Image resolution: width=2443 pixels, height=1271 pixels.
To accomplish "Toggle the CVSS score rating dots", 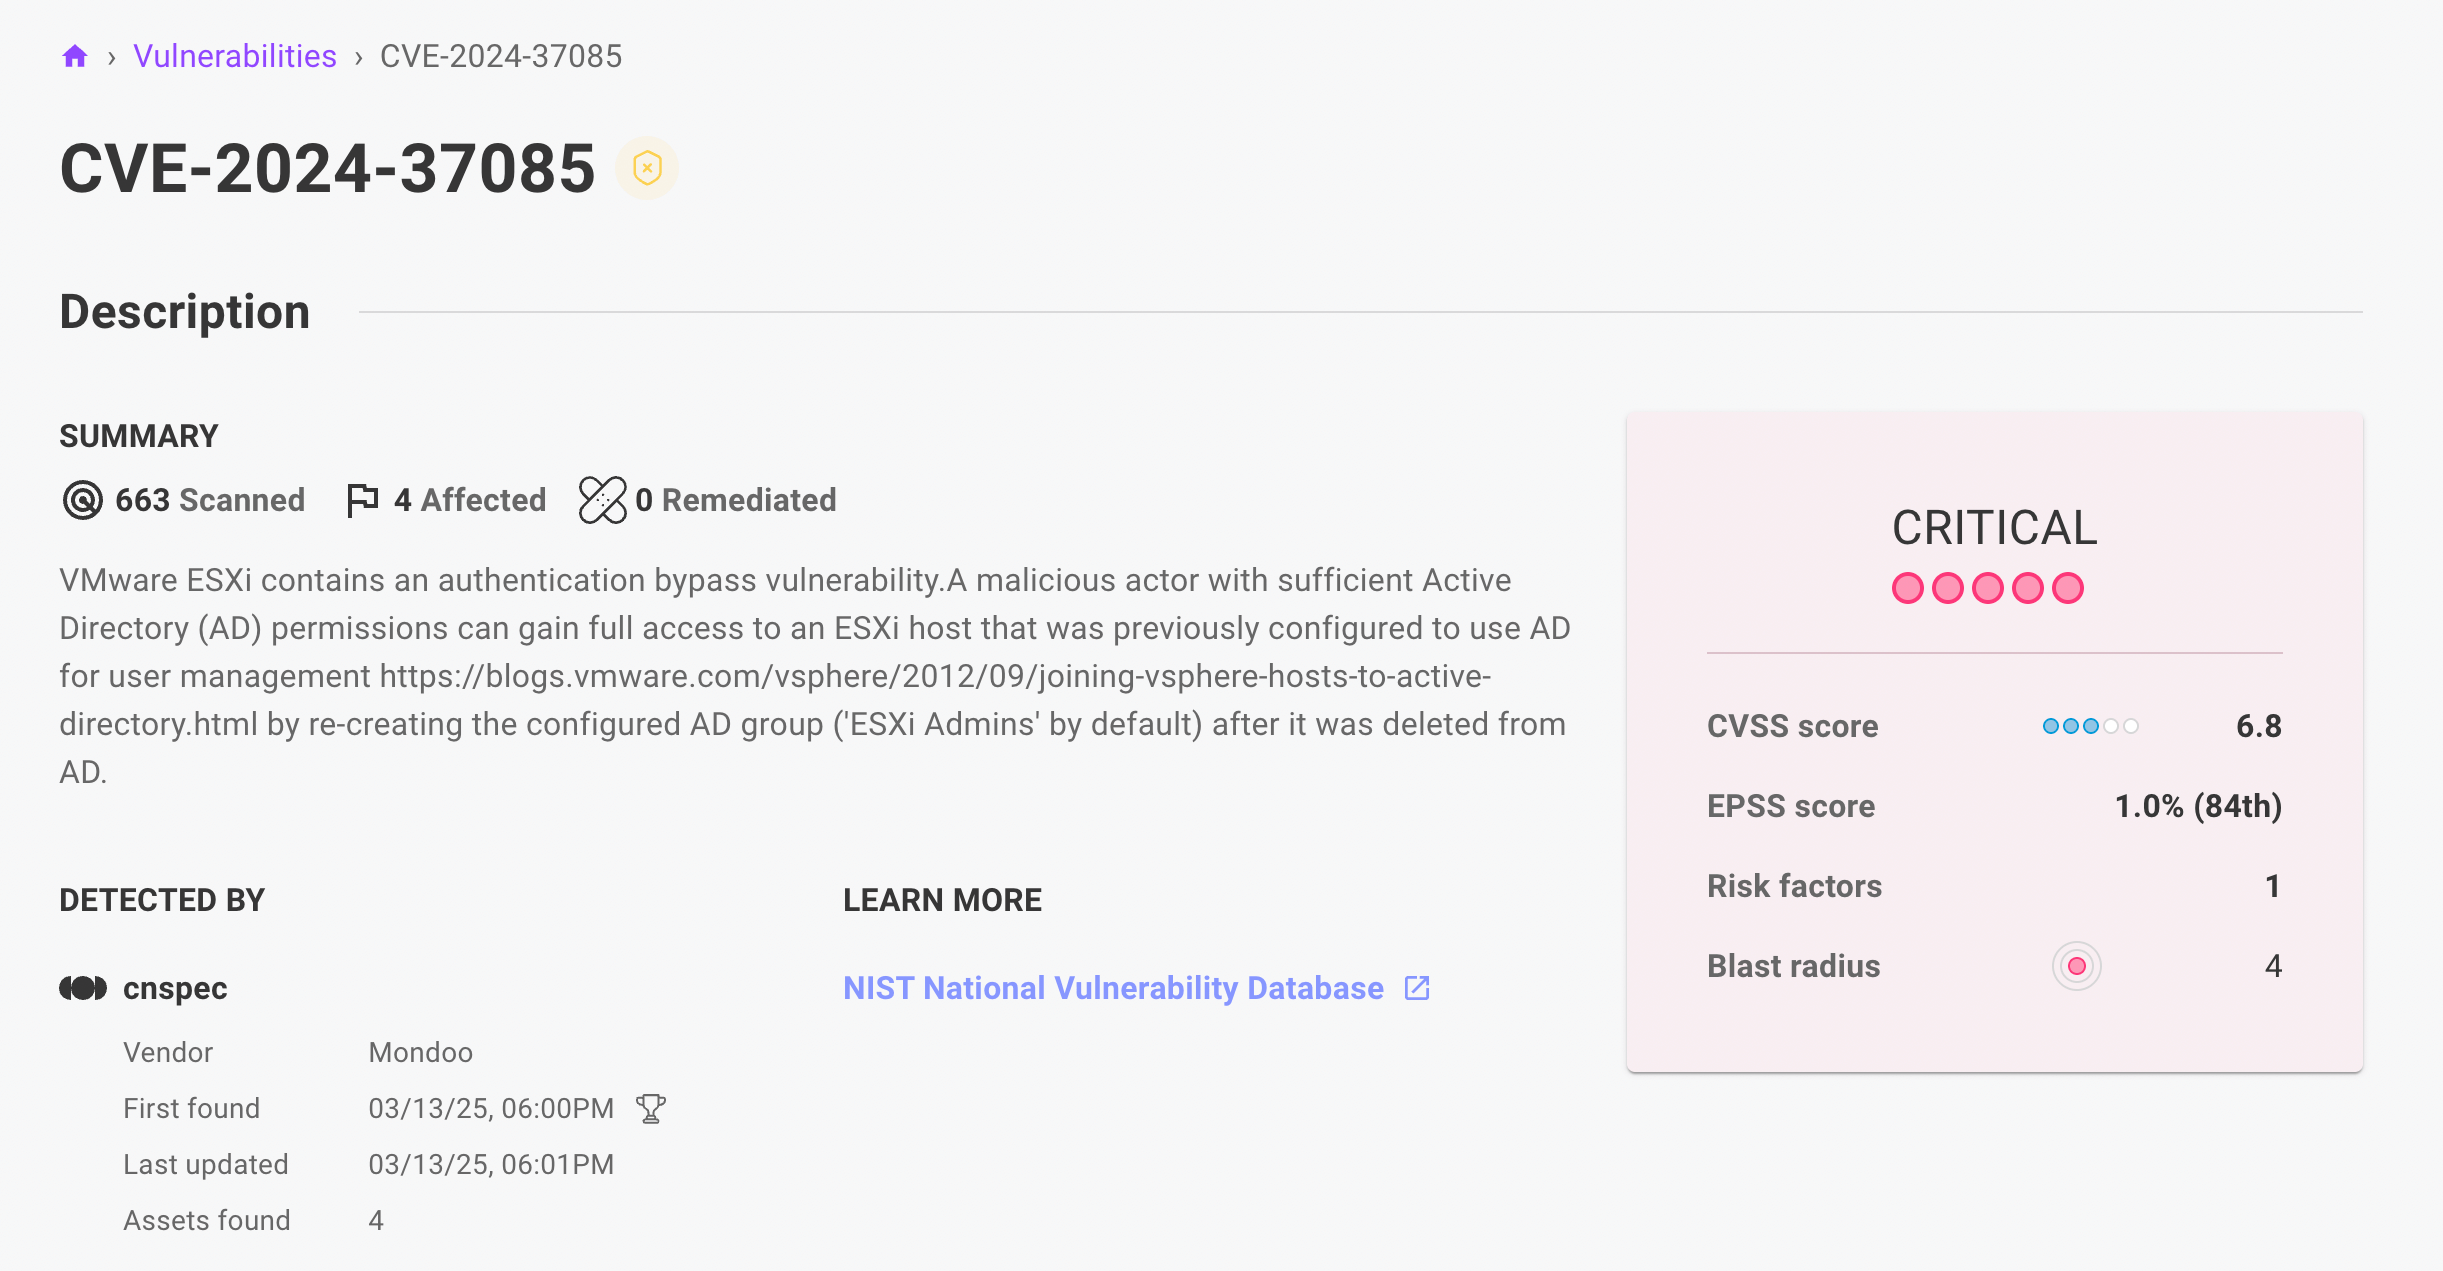I will coord(2084,727).
